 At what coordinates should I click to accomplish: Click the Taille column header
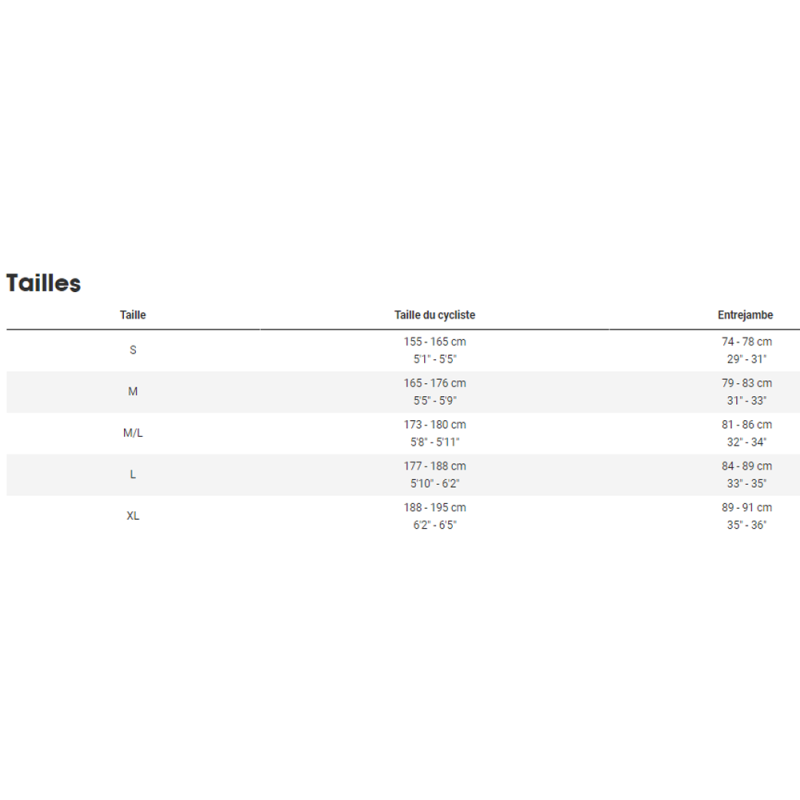(133, 315)
